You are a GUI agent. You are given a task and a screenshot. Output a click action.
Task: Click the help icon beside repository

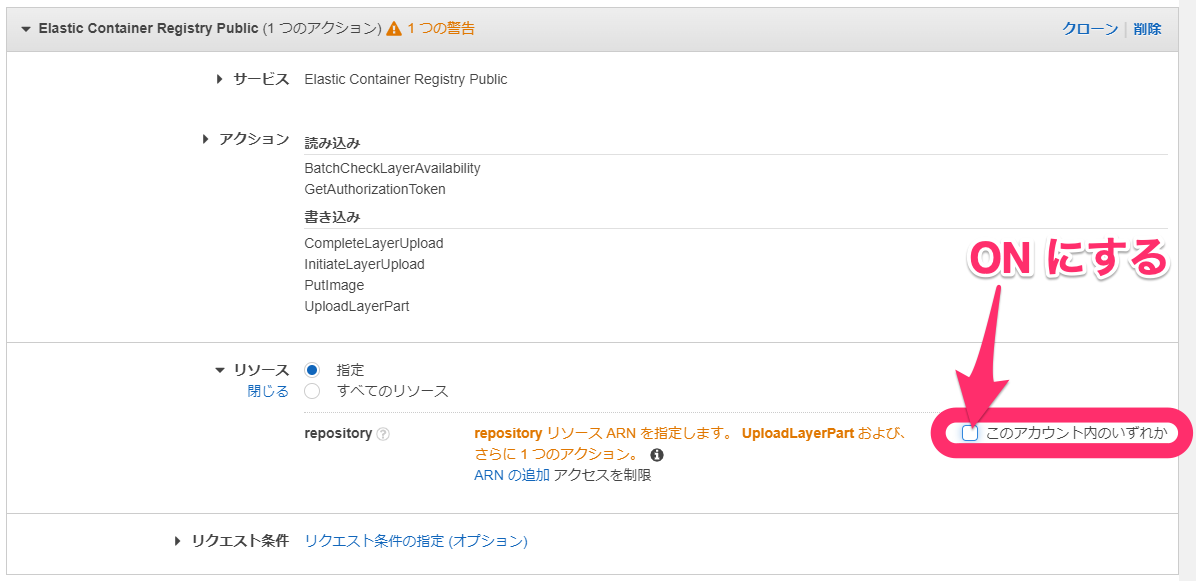coord(383,434)
